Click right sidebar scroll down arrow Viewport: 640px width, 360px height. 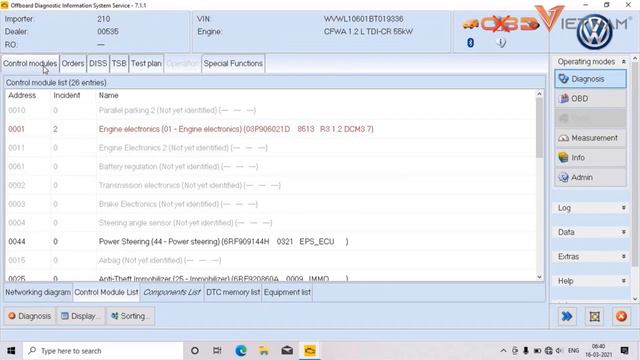tap(635, 299)
